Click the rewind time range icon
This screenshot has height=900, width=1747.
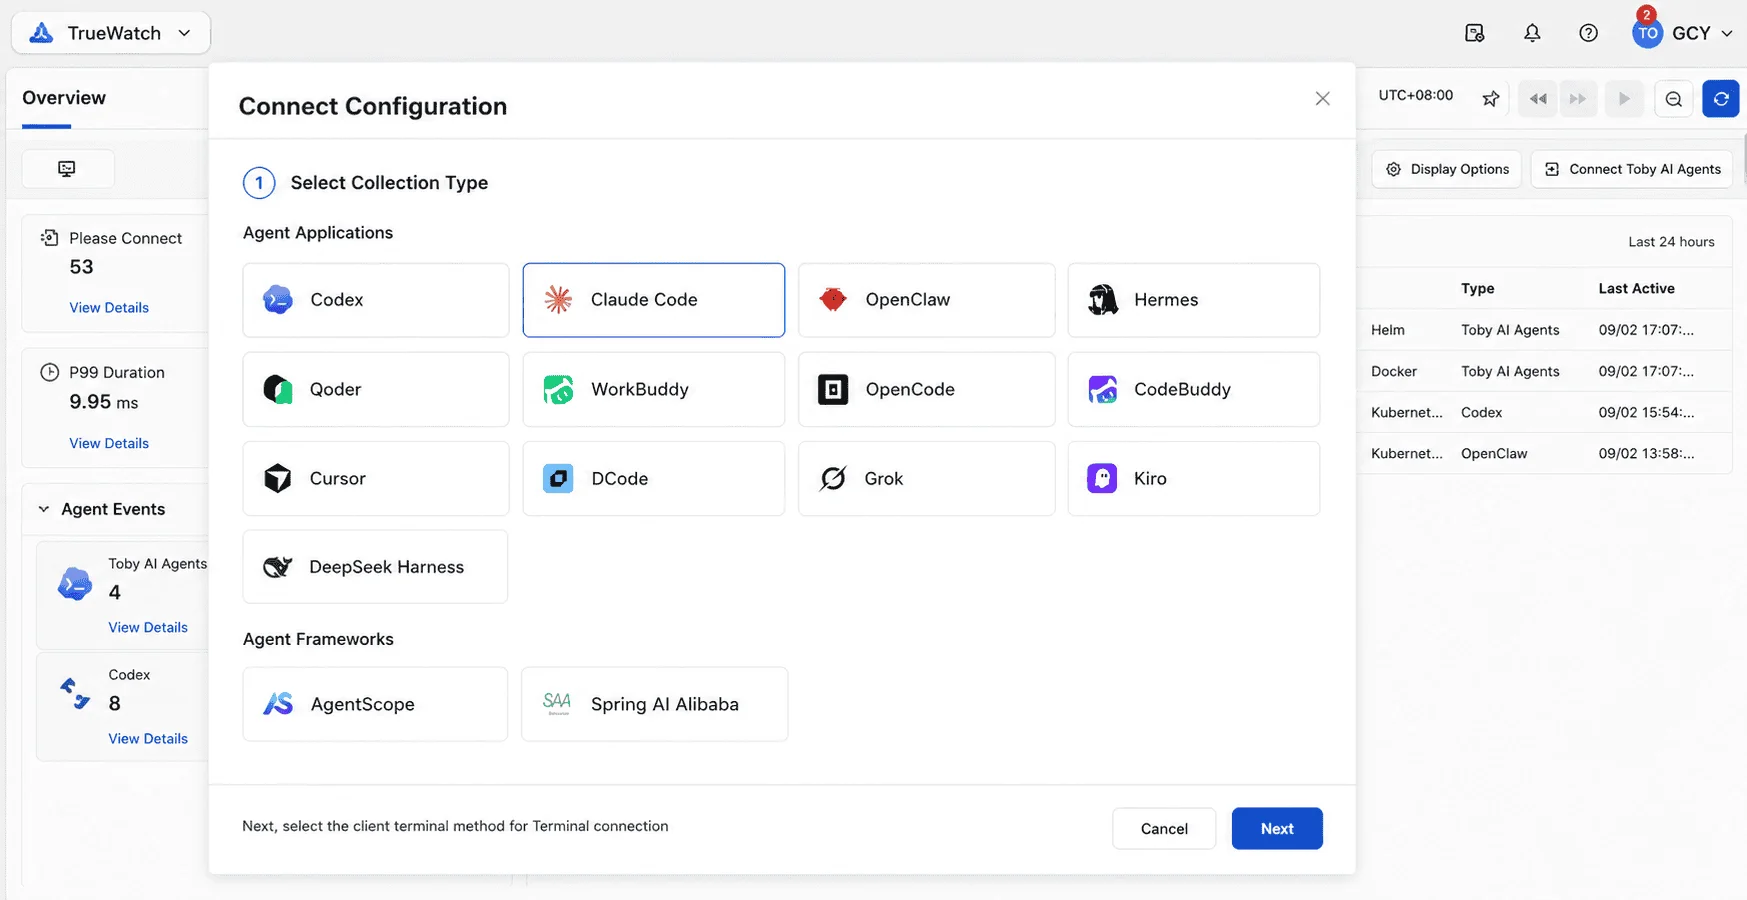coord(1538,99)
